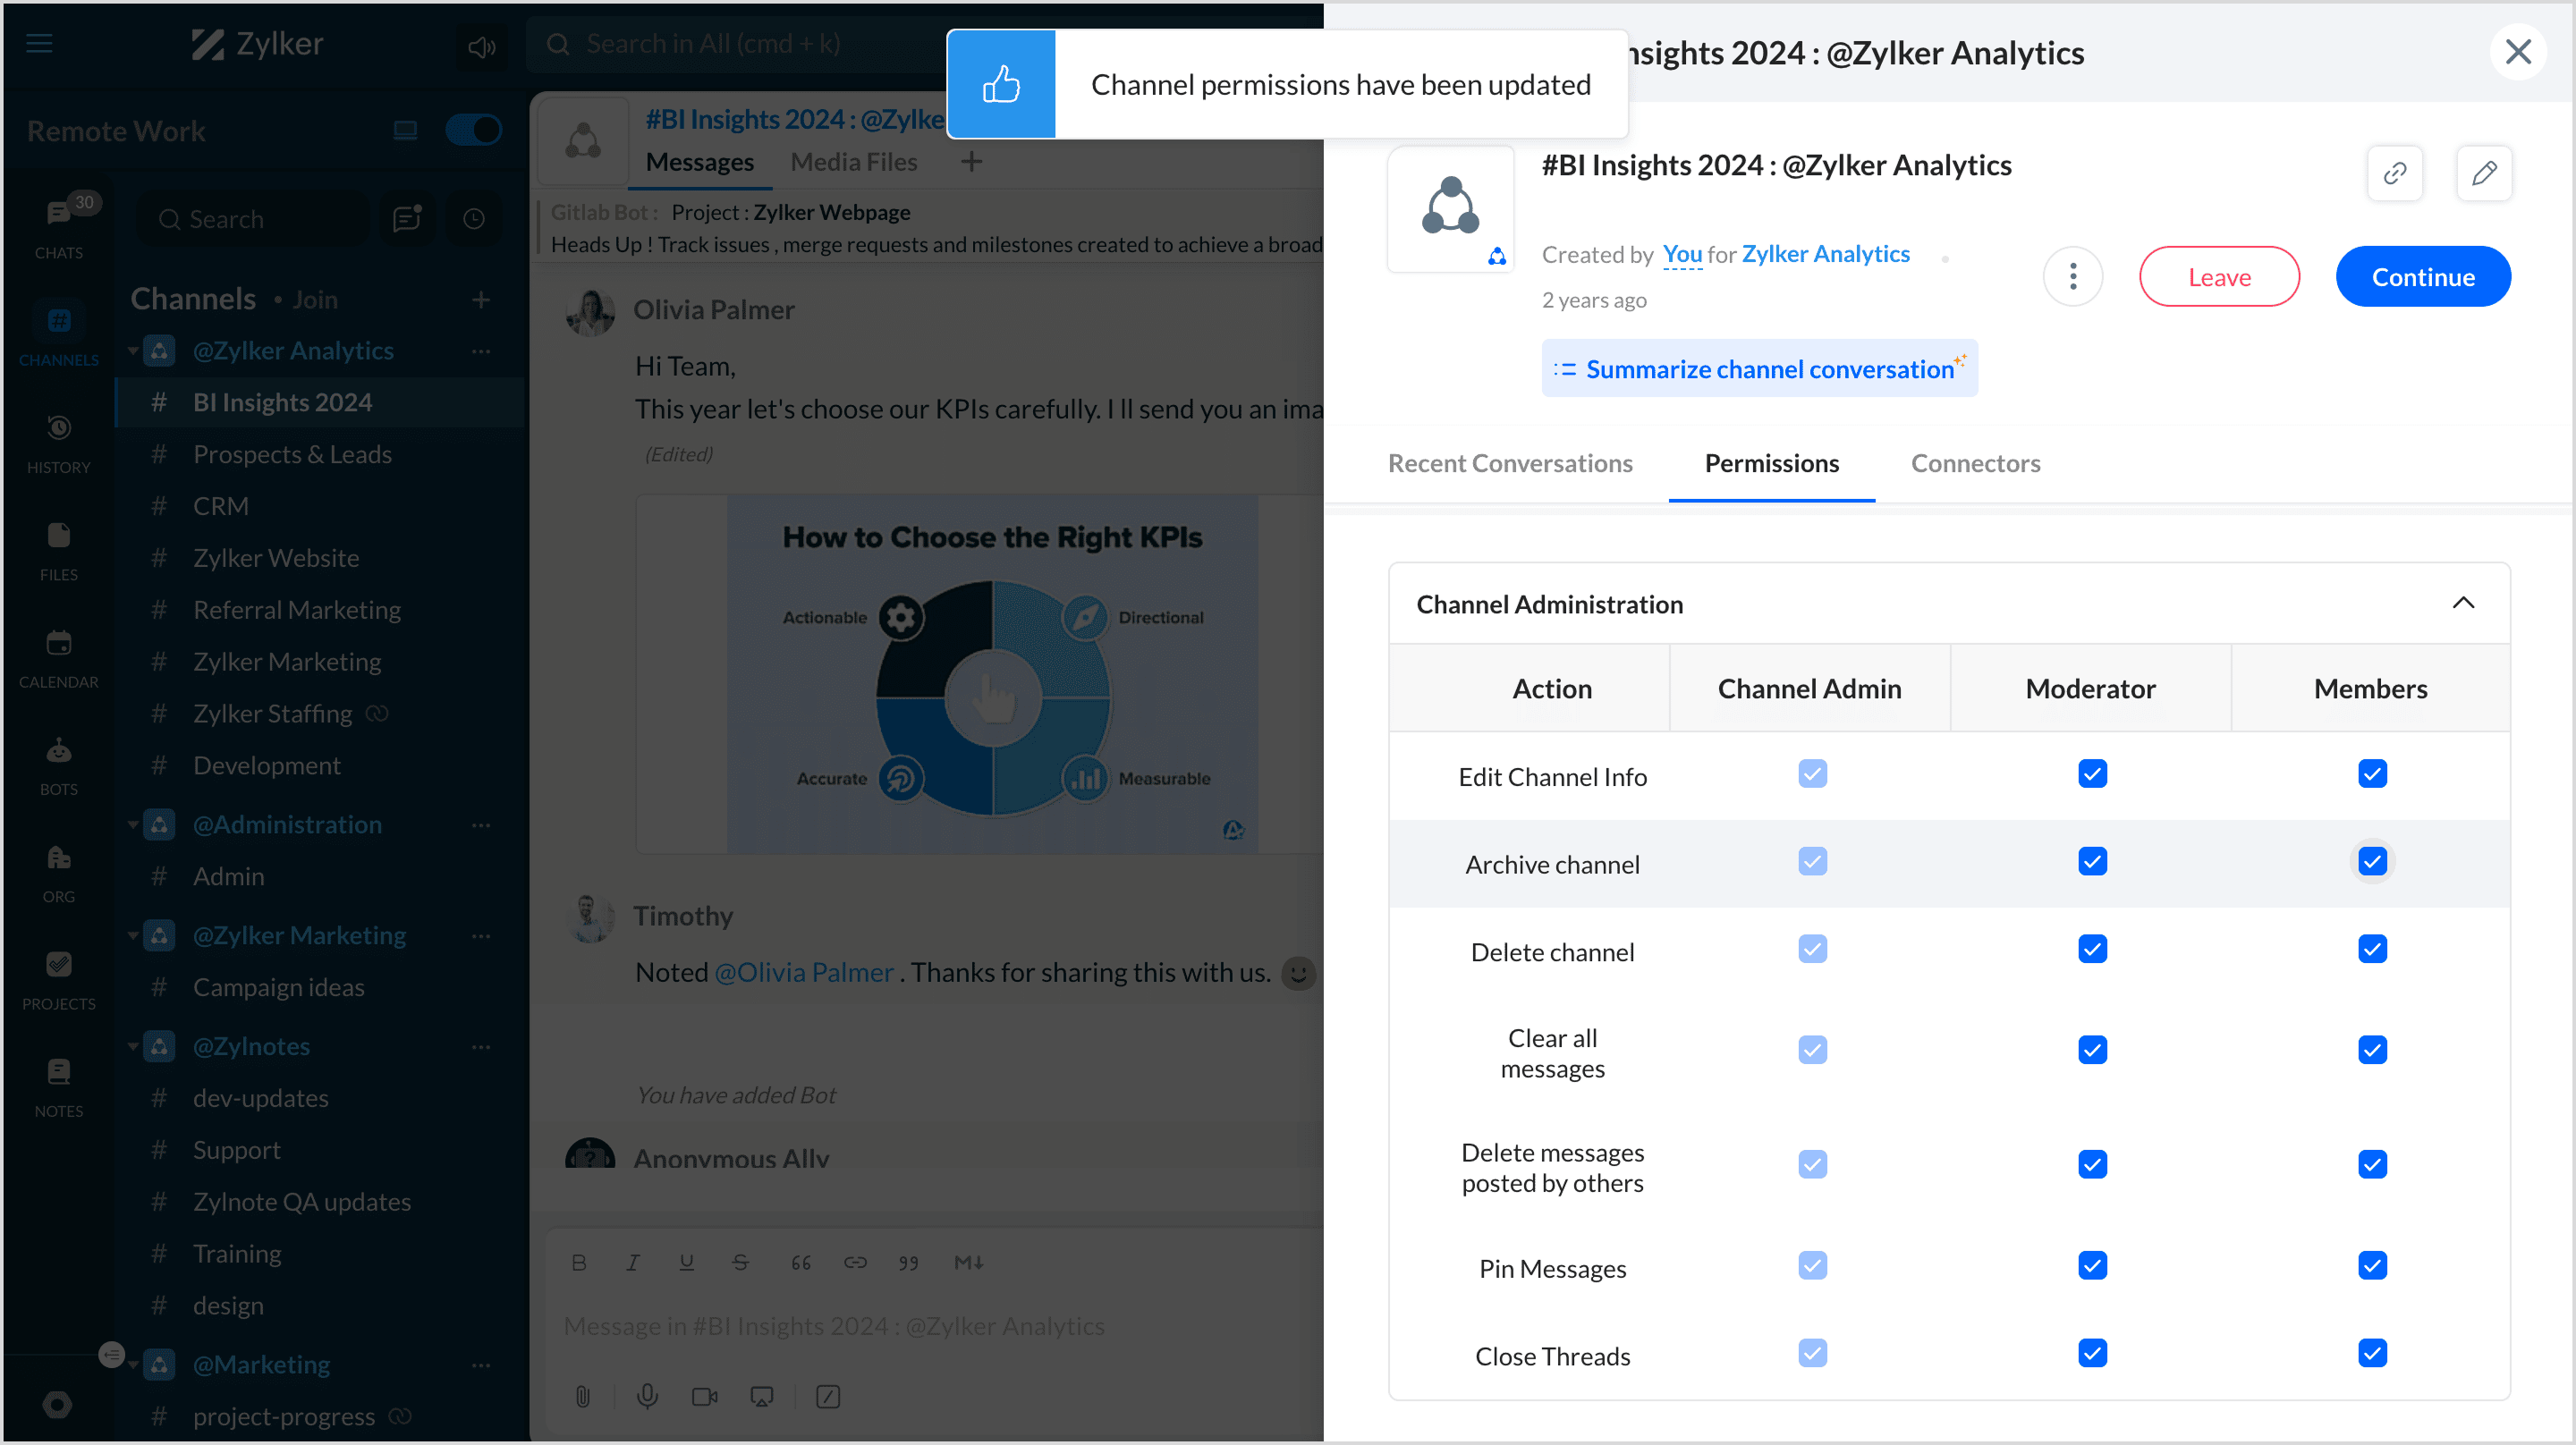Click the Leave button
This screenshot has height=1445, width=2576.
point(2218,277)
